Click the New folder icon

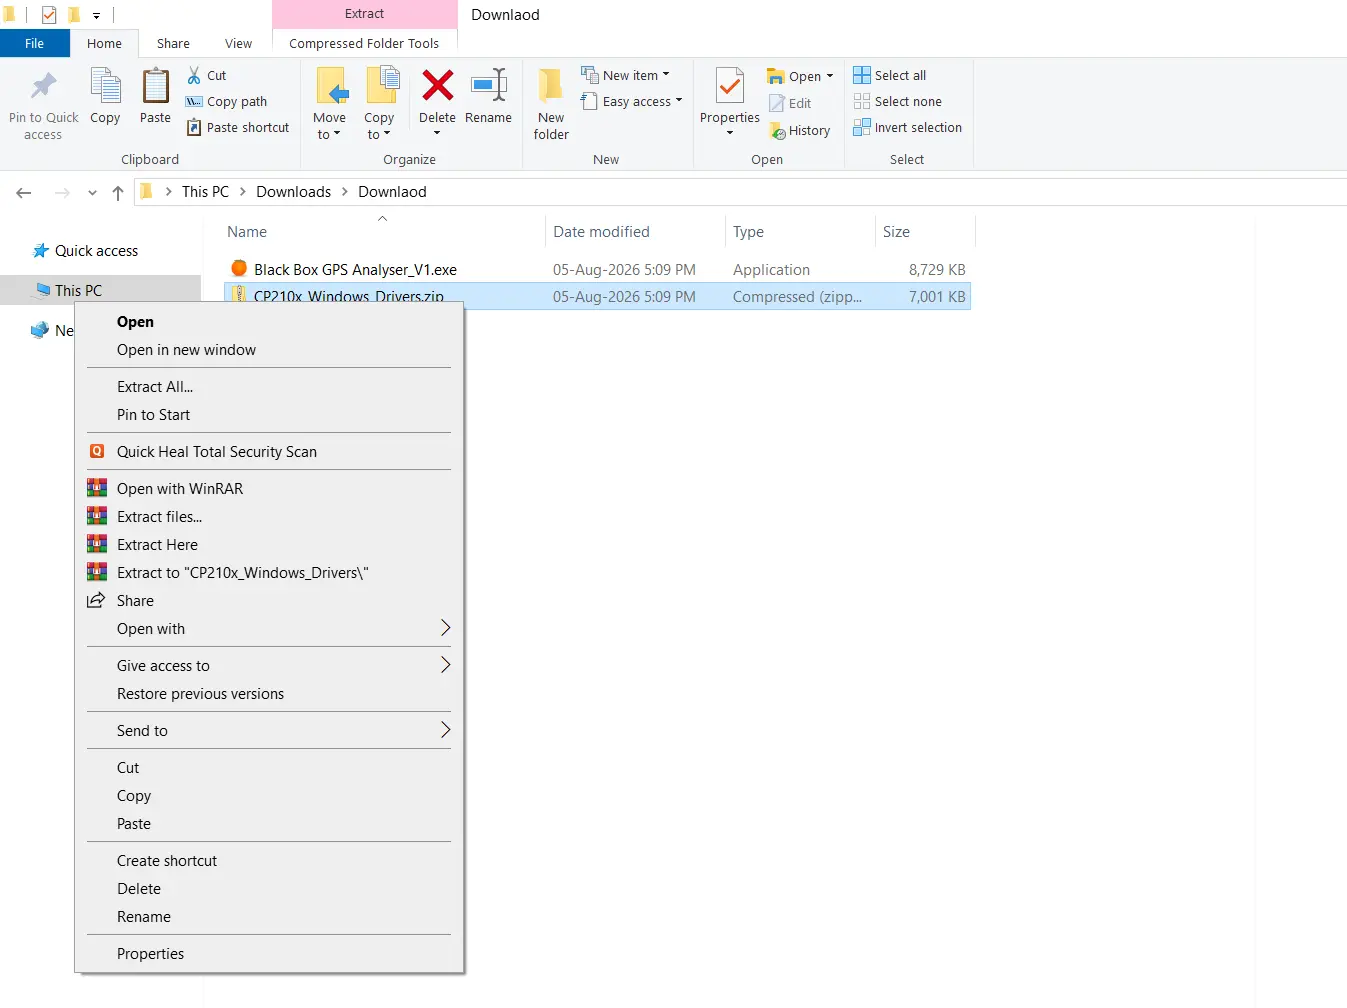(x=551, y=86)
